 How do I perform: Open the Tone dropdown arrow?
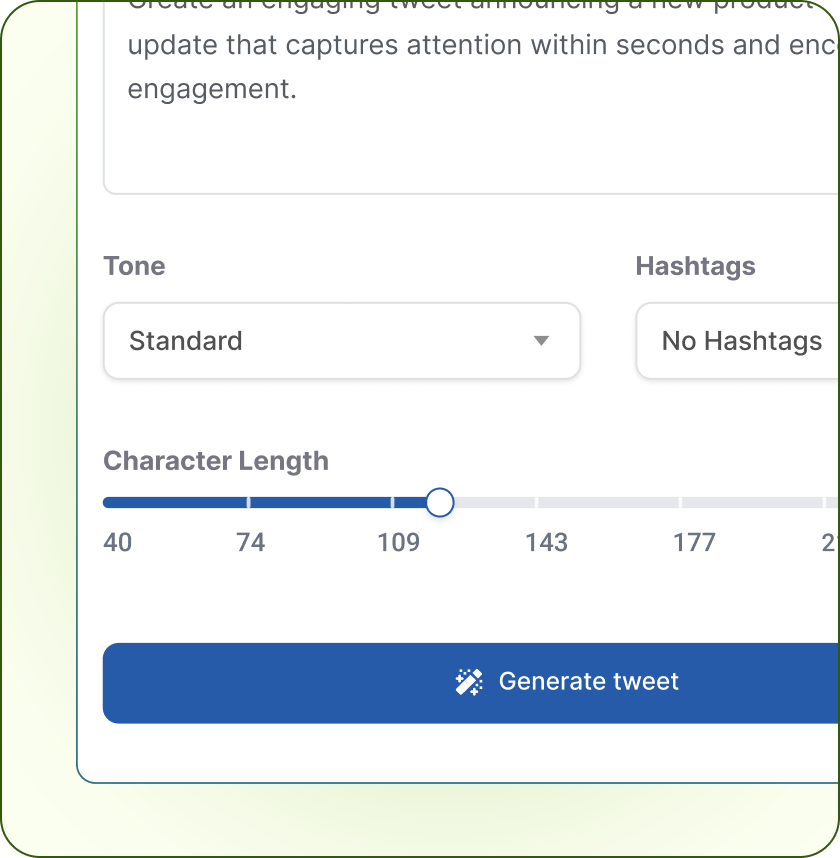541,341
